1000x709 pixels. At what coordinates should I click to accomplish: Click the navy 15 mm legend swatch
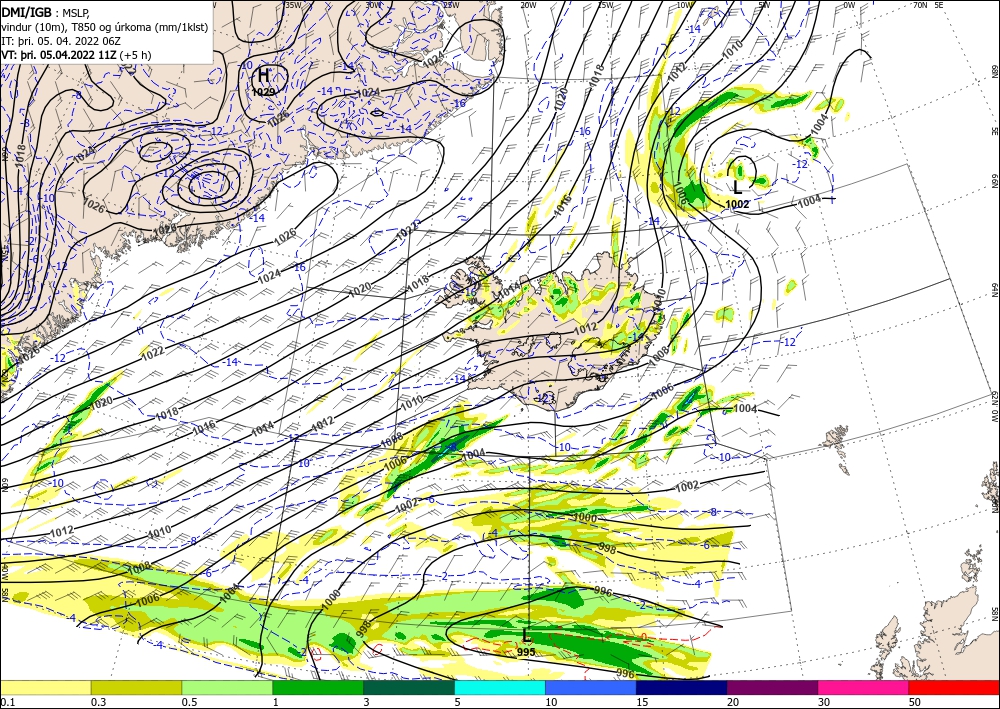tap(682, 687)
